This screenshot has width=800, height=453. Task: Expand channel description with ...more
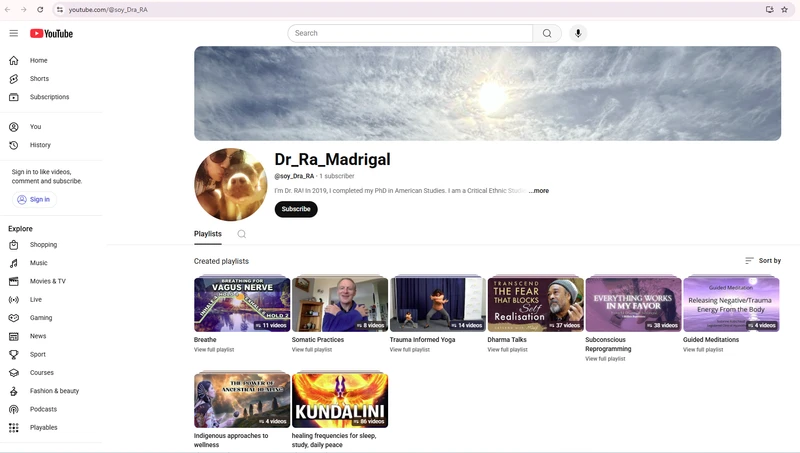tap(539, 191)
